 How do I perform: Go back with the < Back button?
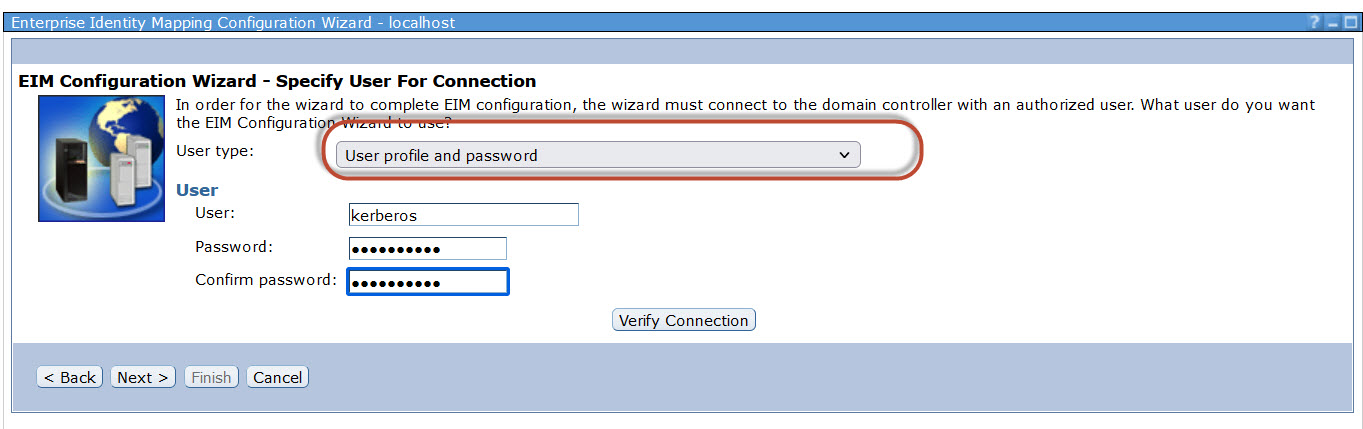(70, 377)
